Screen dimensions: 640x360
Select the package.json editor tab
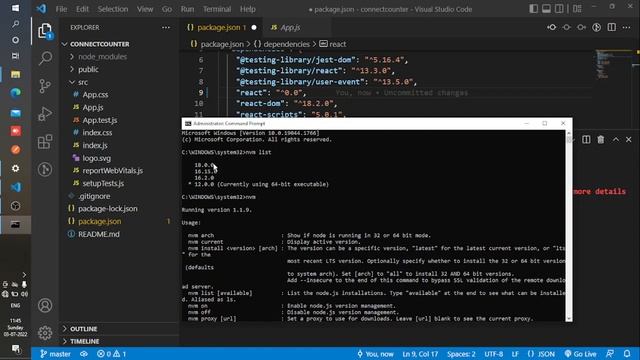222,27
